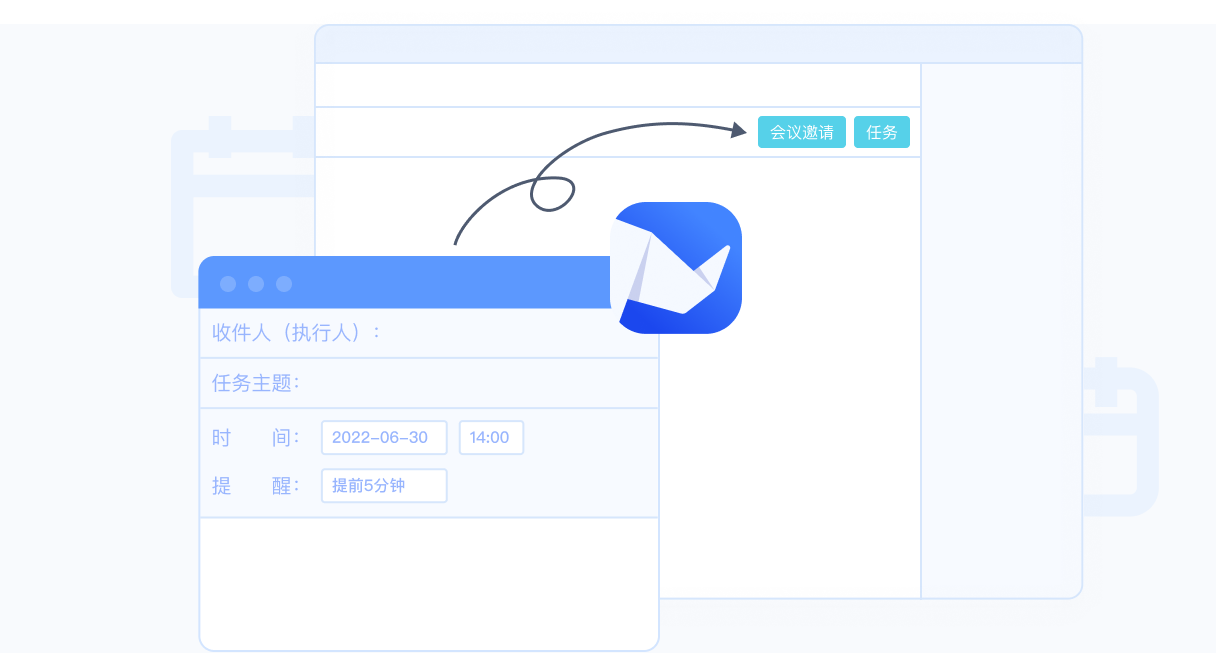The image size is (1216, 653).
Task: Open the blue paper bird mail icon
Action: pos(676,268)
